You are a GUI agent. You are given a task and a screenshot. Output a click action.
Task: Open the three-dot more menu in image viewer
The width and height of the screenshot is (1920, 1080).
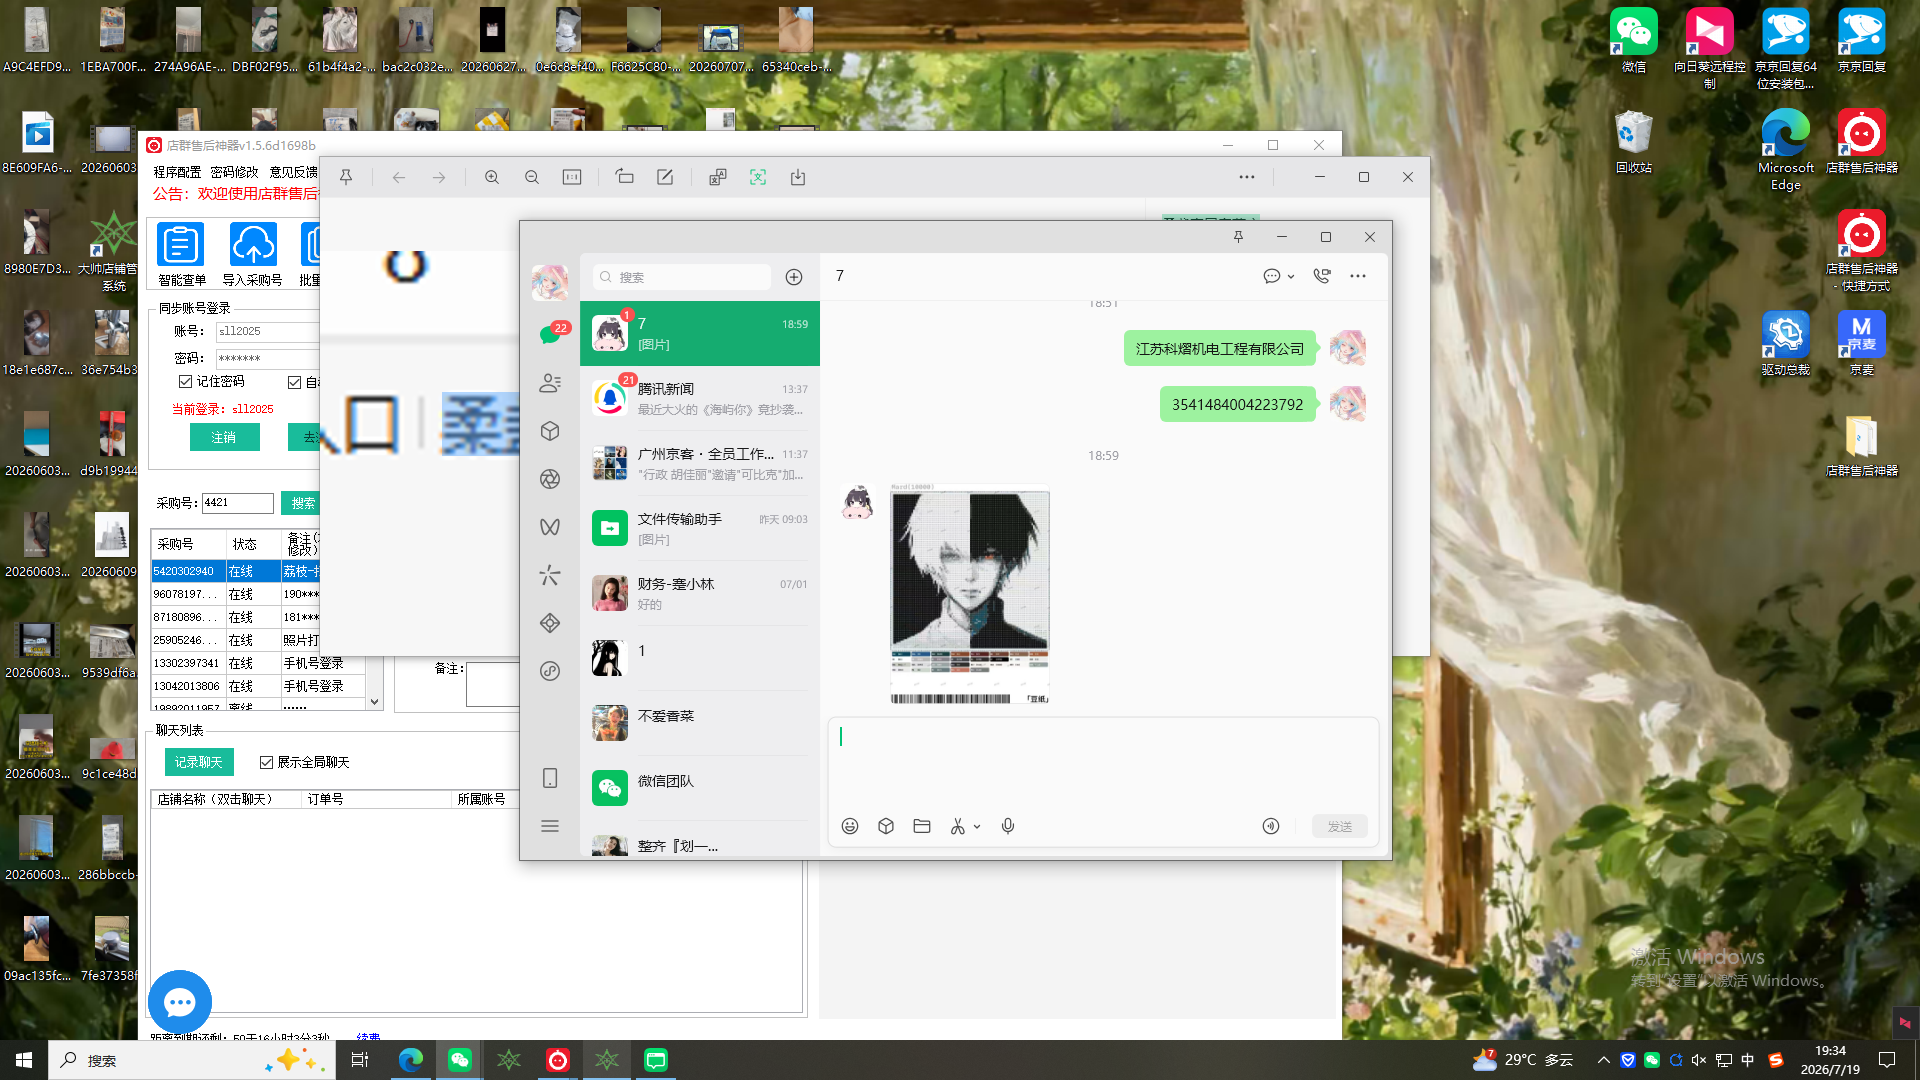pos(1247,177)
